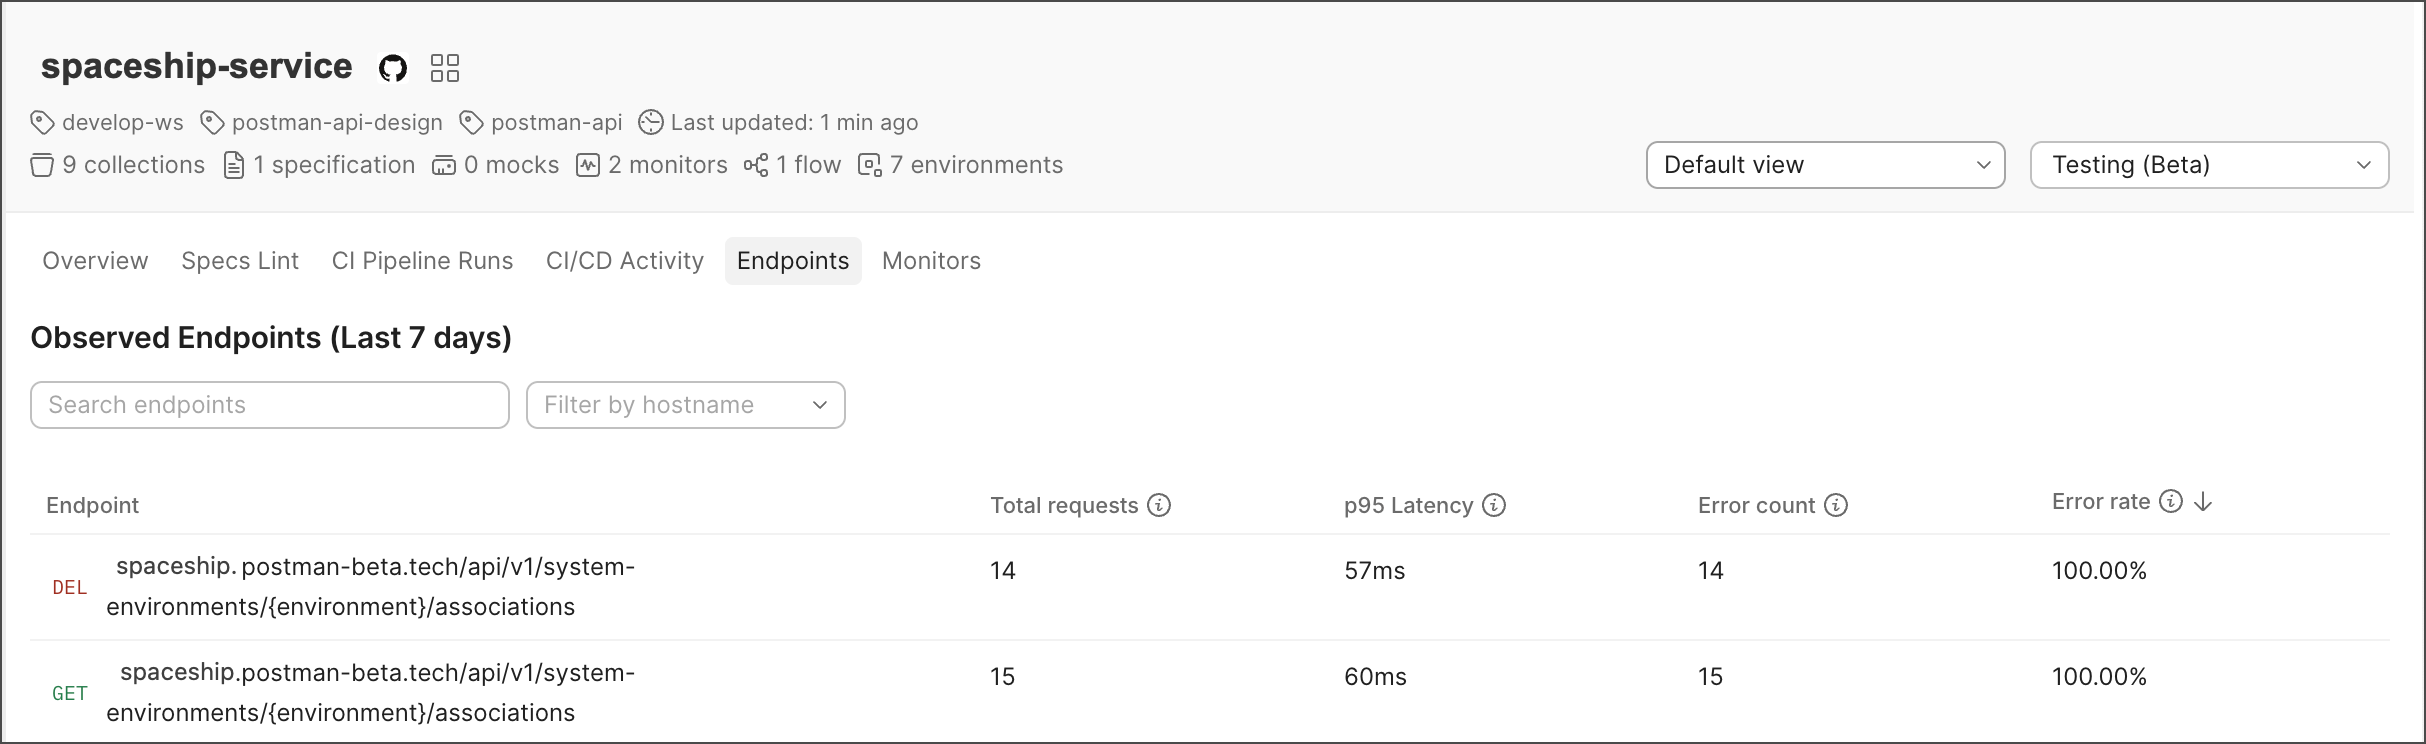Click the specification document icon
This screenshot has width=2426, height=744.
tap(234, 165)
